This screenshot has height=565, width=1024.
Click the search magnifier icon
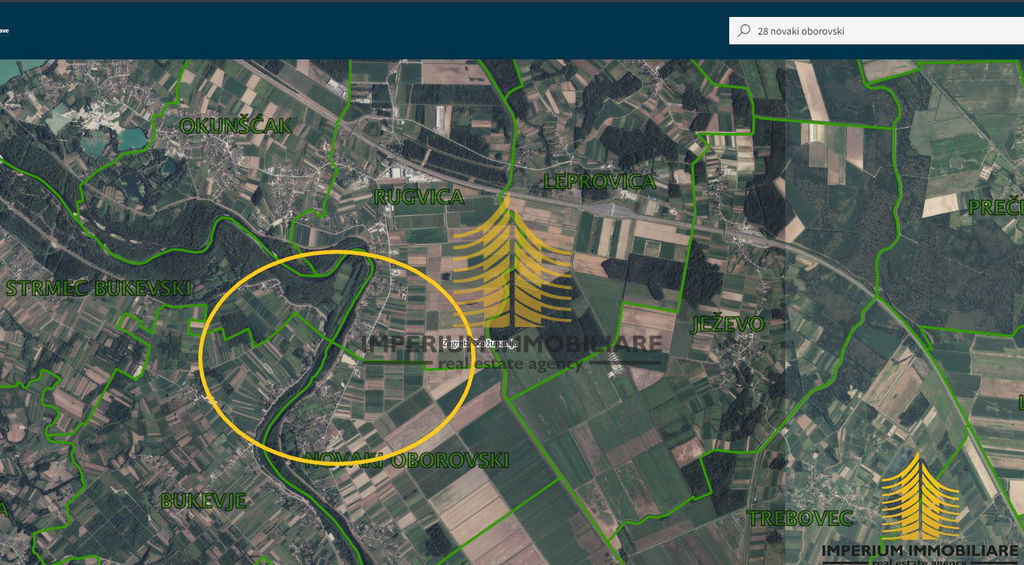pos(743,31)
